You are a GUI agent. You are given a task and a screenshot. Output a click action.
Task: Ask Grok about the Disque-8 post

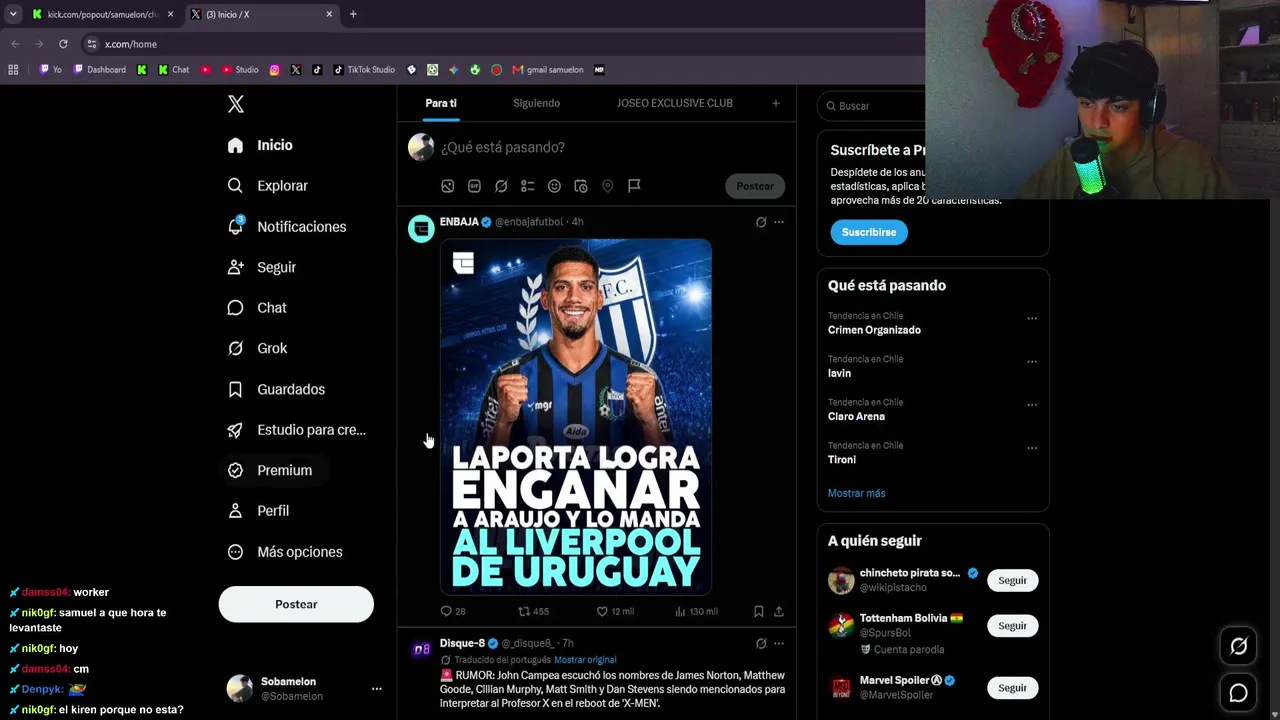(x=761, y=643)
